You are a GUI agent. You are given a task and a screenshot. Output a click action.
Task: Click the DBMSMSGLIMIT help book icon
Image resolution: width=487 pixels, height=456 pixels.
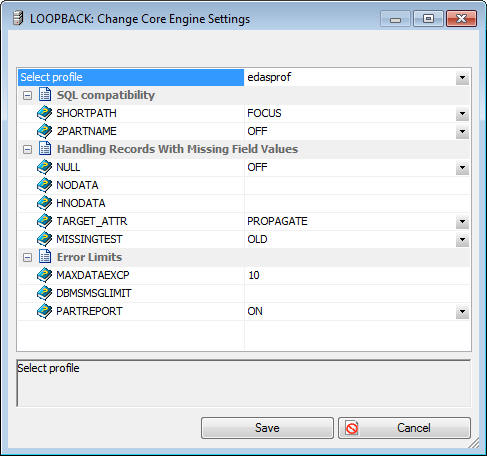pyautogui.click(x=44, y=293)
